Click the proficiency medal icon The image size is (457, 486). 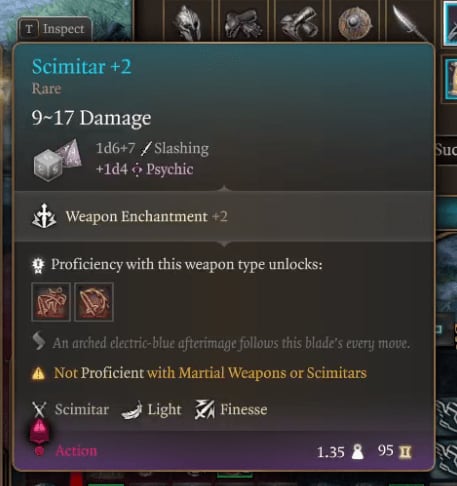[x=38, y=265]
